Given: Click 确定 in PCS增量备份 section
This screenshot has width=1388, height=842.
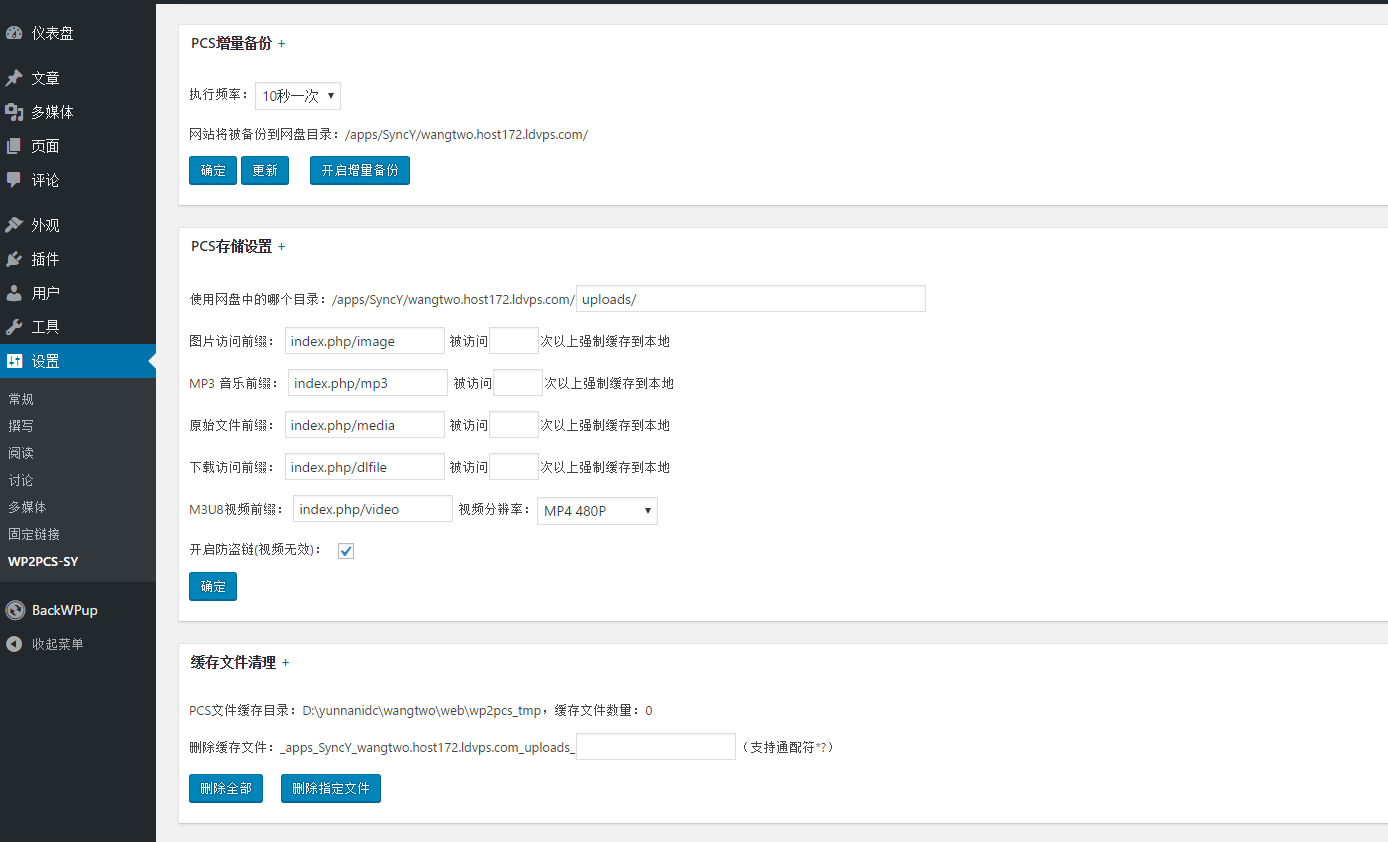Looking at the screenshot, I should point(213,171).
